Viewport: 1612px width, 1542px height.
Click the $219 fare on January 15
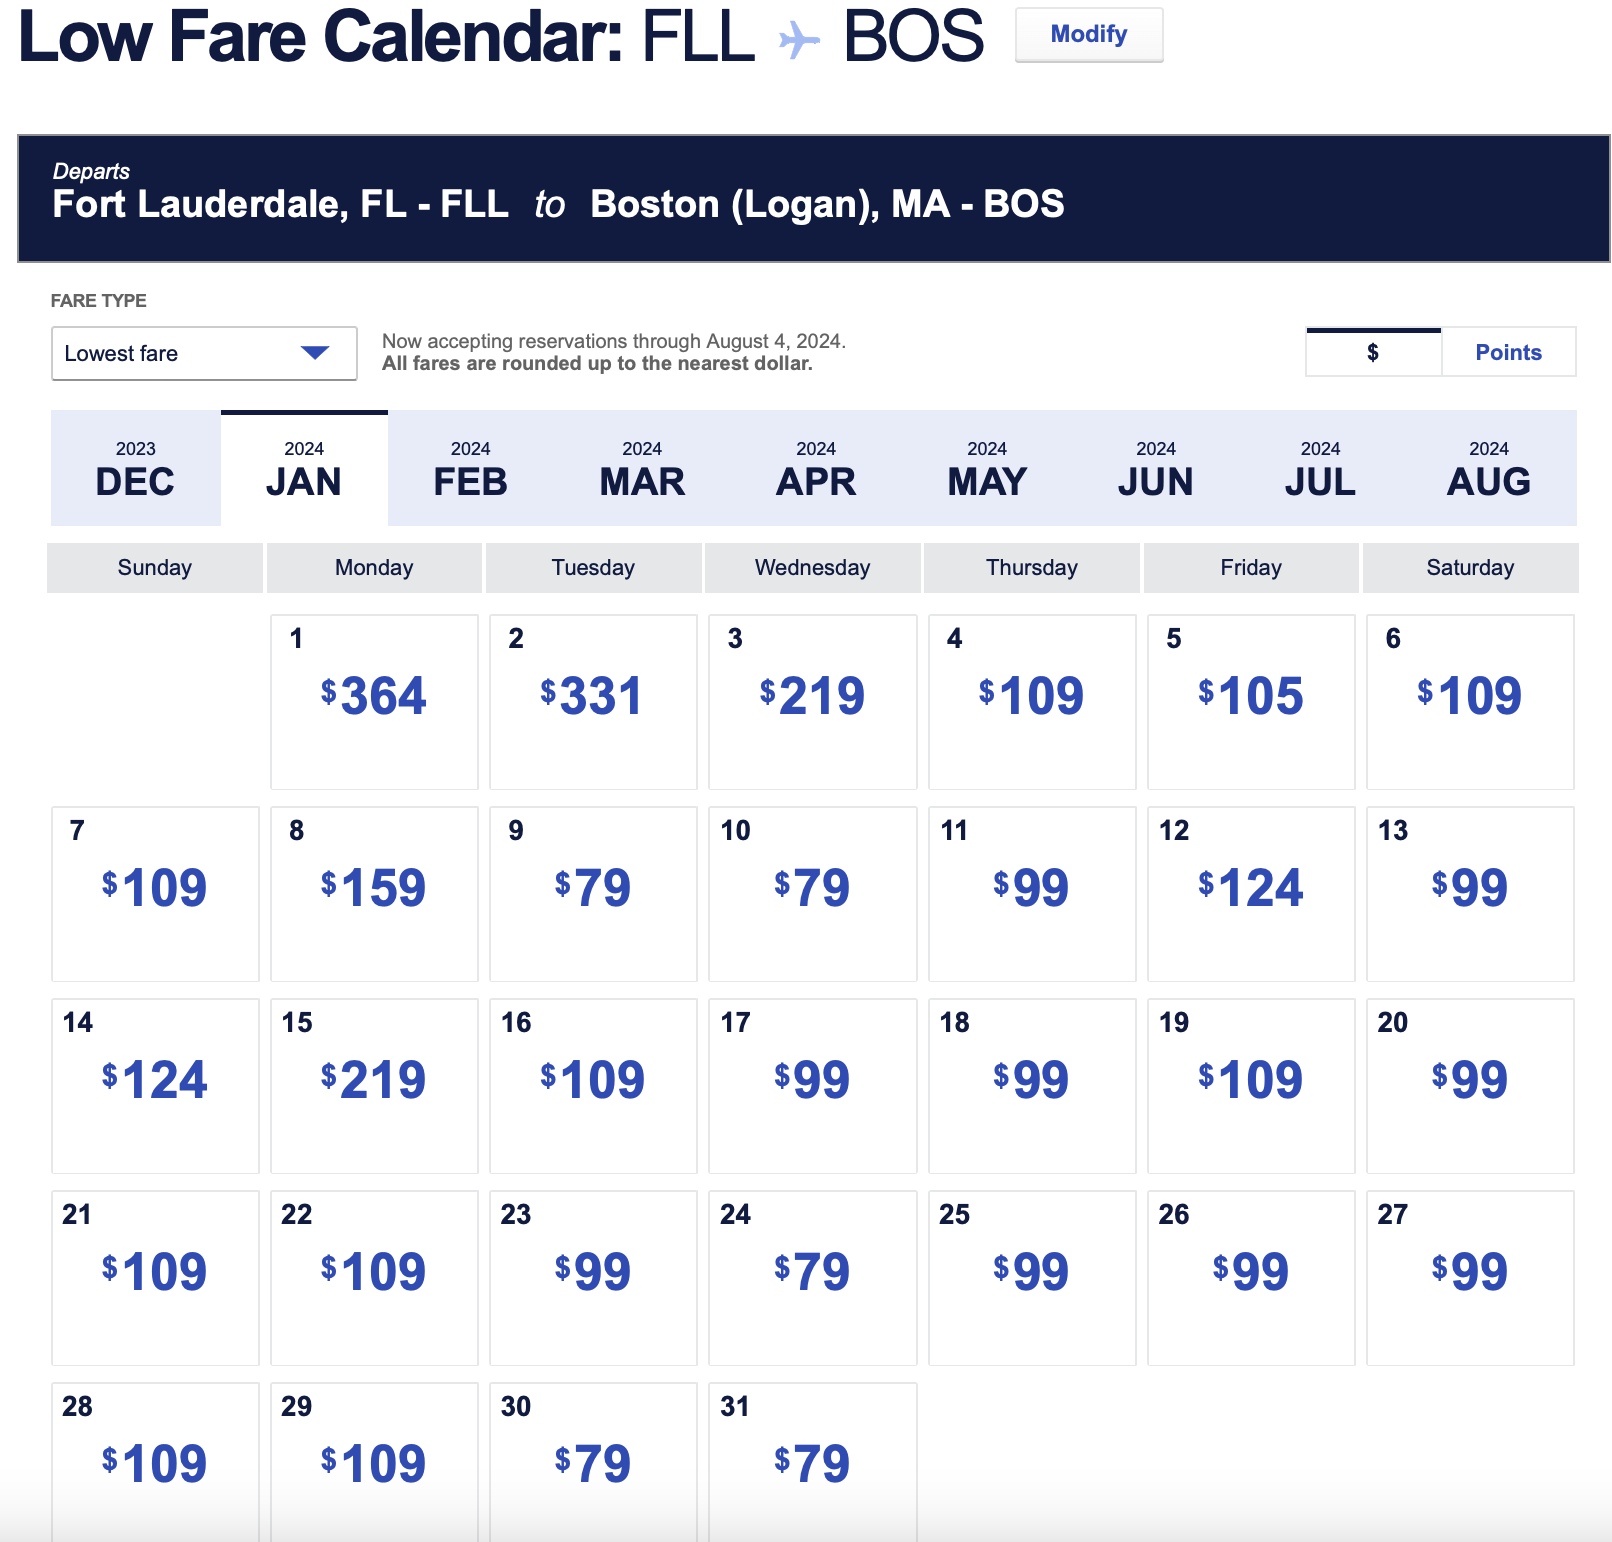point(374,1081)
